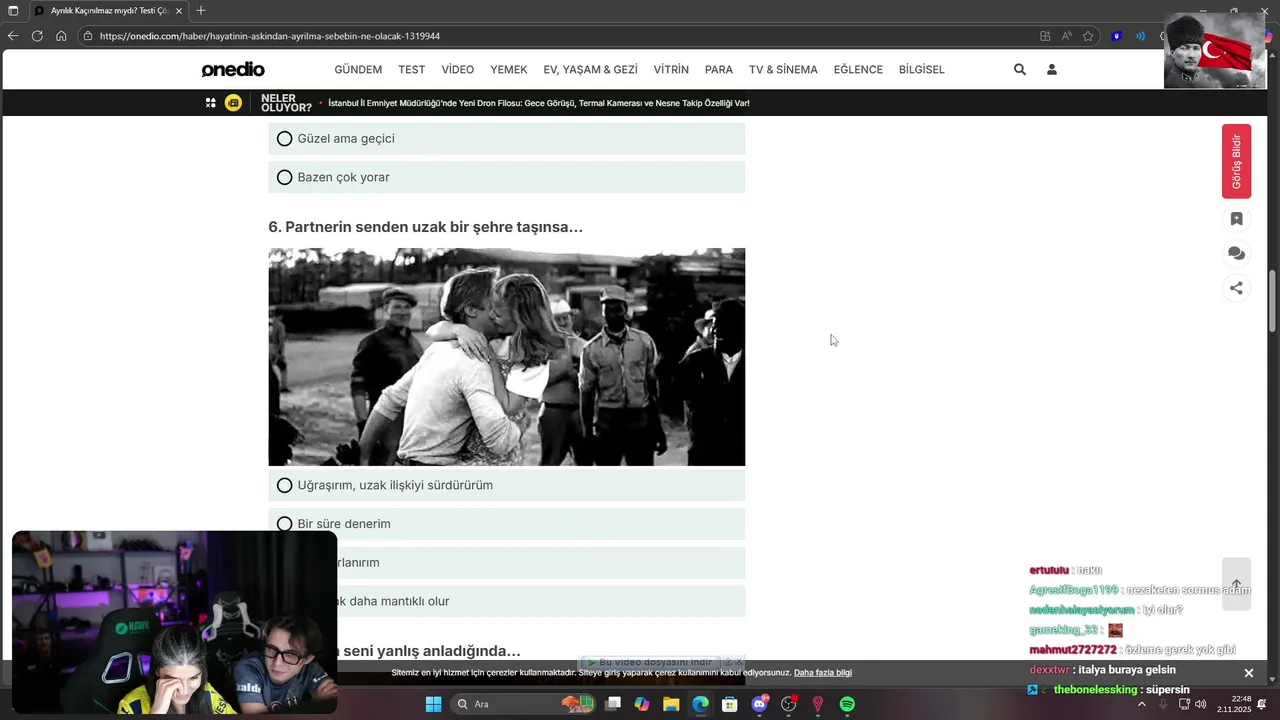Open the read aloud icon in address bar
Viewport: 1280px width, 720px height.
pyautogui.click(x=1066, y=36)
